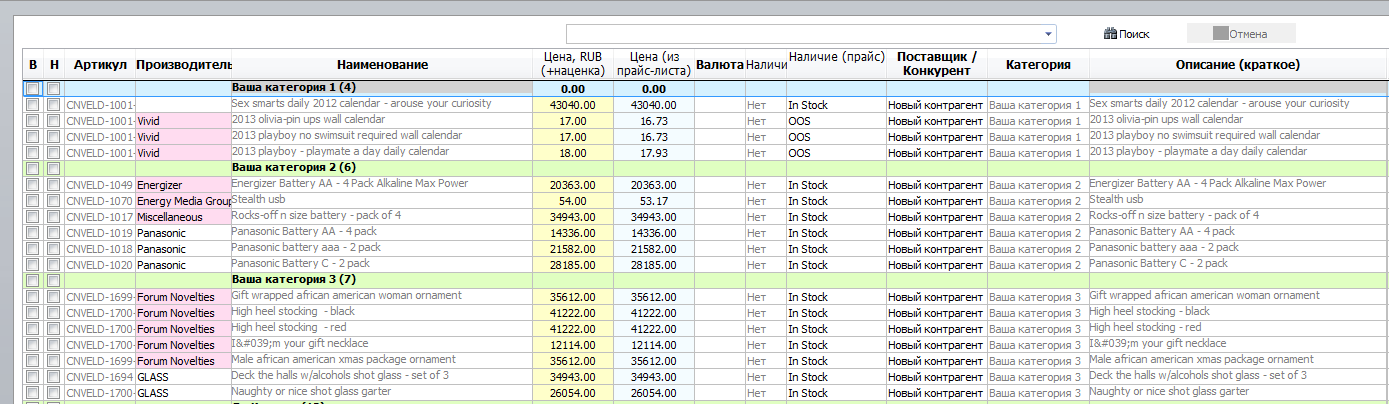Select article cell CNVELD-1694
This screenshot has height=404, width=1389.
click(99, 377)
